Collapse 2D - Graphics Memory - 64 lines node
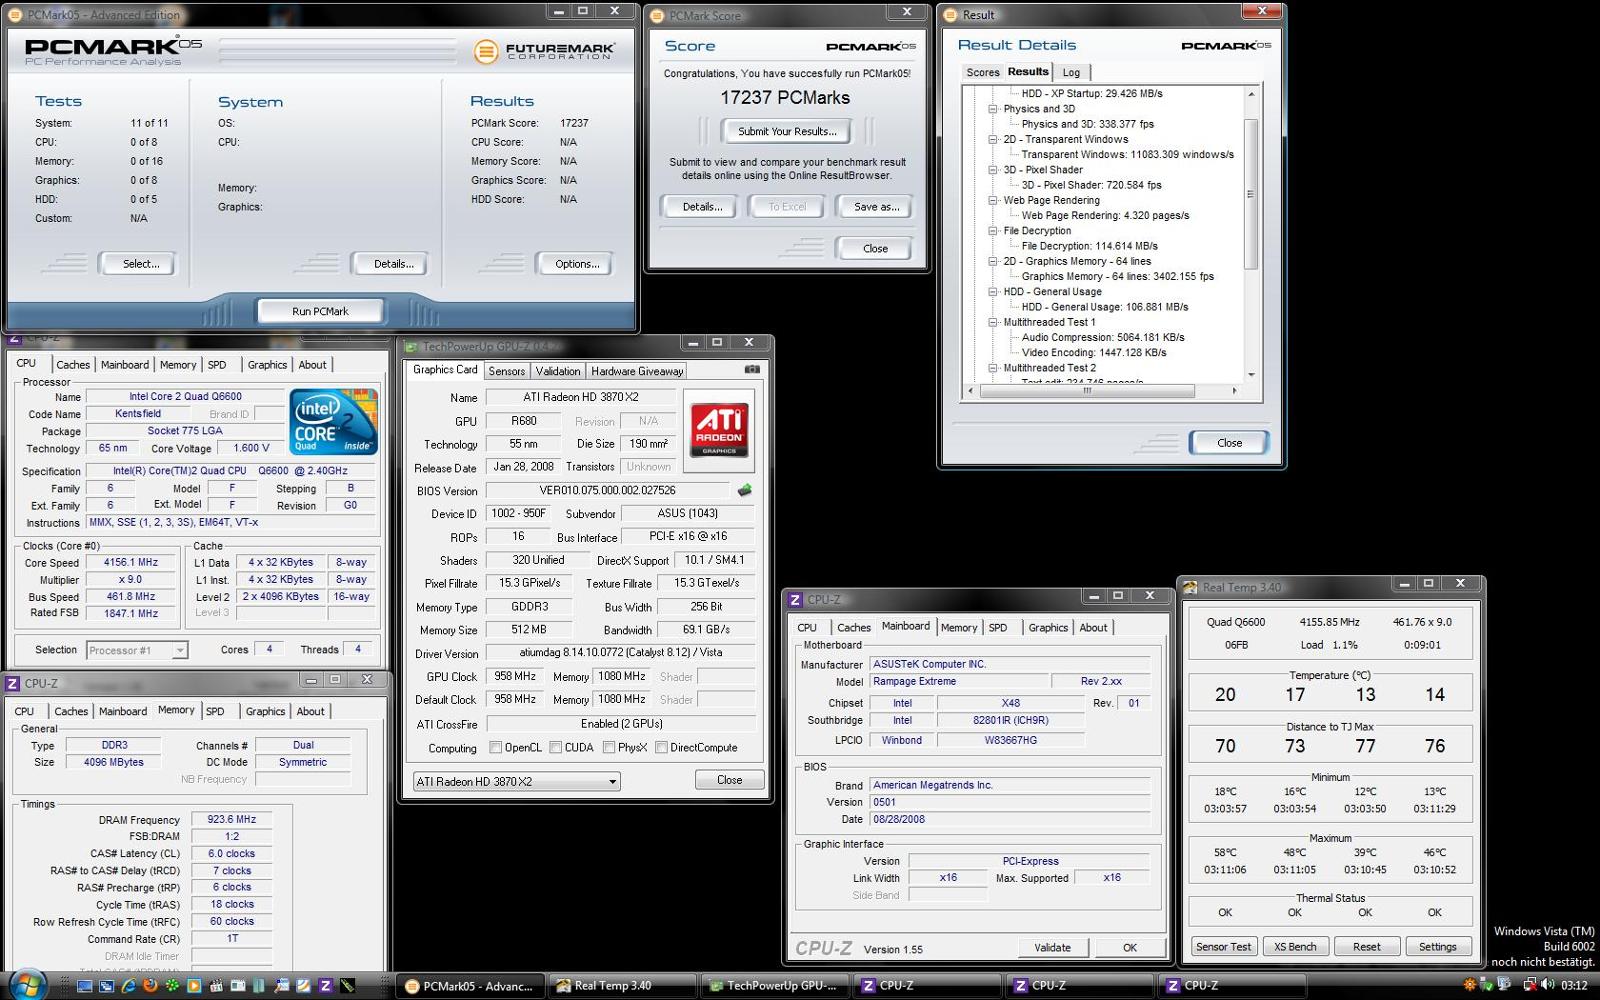Screen dimensions: 1600x1000 [993, 261]
